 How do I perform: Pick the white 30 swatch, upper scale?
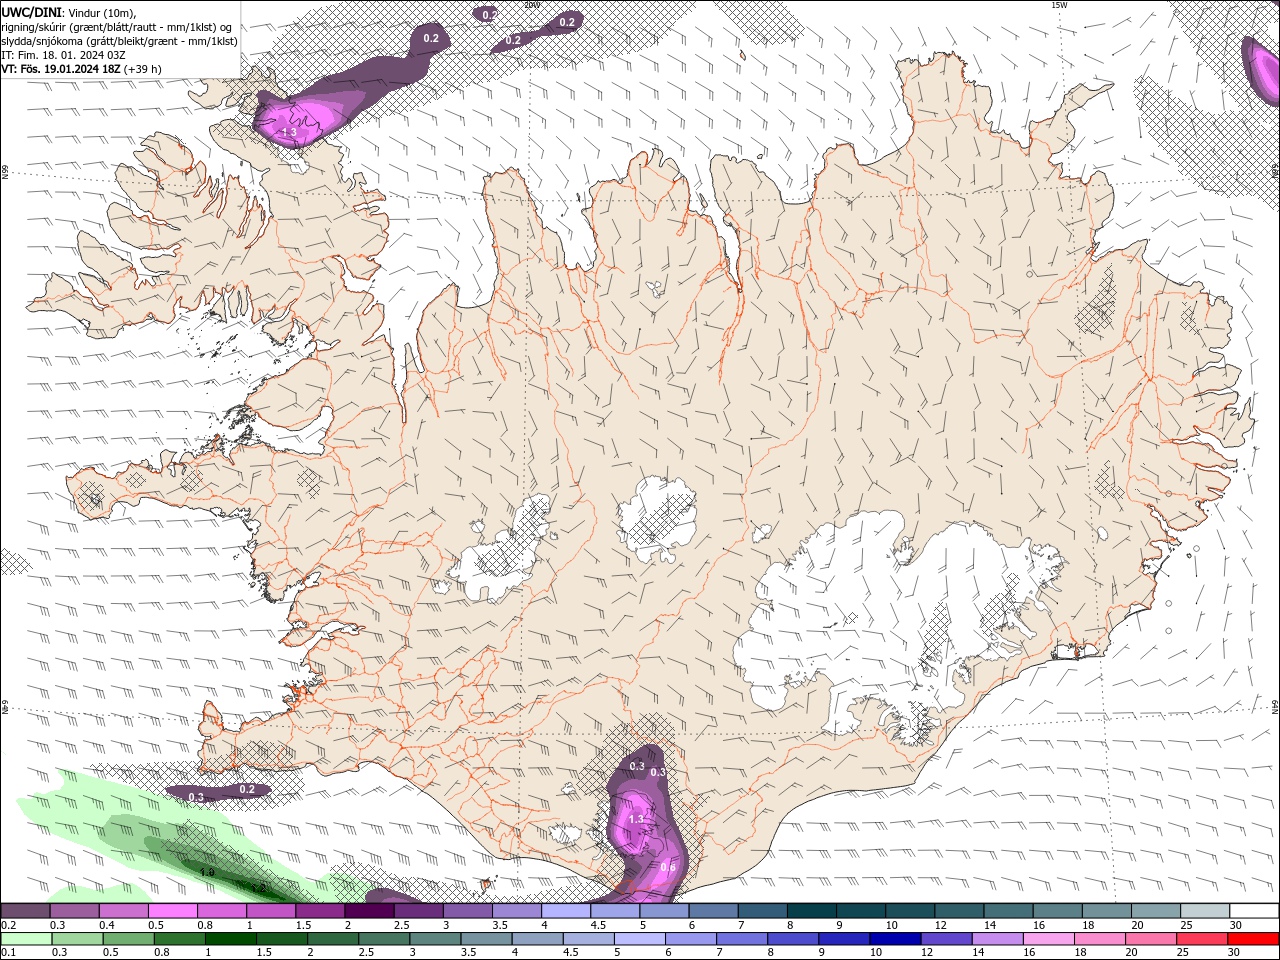pyautogui.click(x=1254, y=911)
